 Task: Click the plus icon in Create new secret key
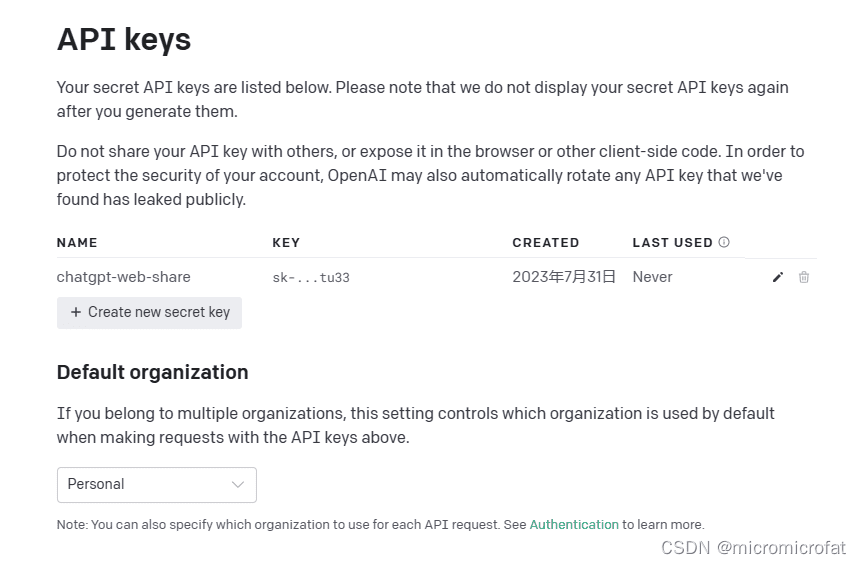[76, 312]
